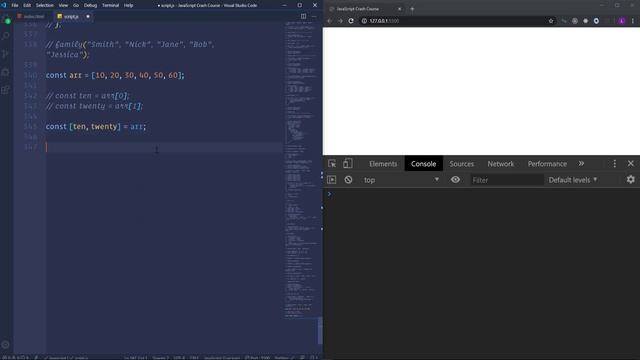Image resolution: width=640 pixels, height=360 pixels.
Task: Open the Terminal menu in VS Code
Action: click(110, 5)
